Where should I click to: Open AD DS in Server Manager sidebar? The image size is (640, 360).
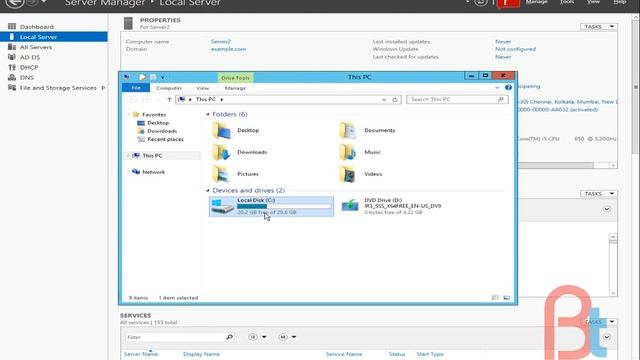coord(30,57)
